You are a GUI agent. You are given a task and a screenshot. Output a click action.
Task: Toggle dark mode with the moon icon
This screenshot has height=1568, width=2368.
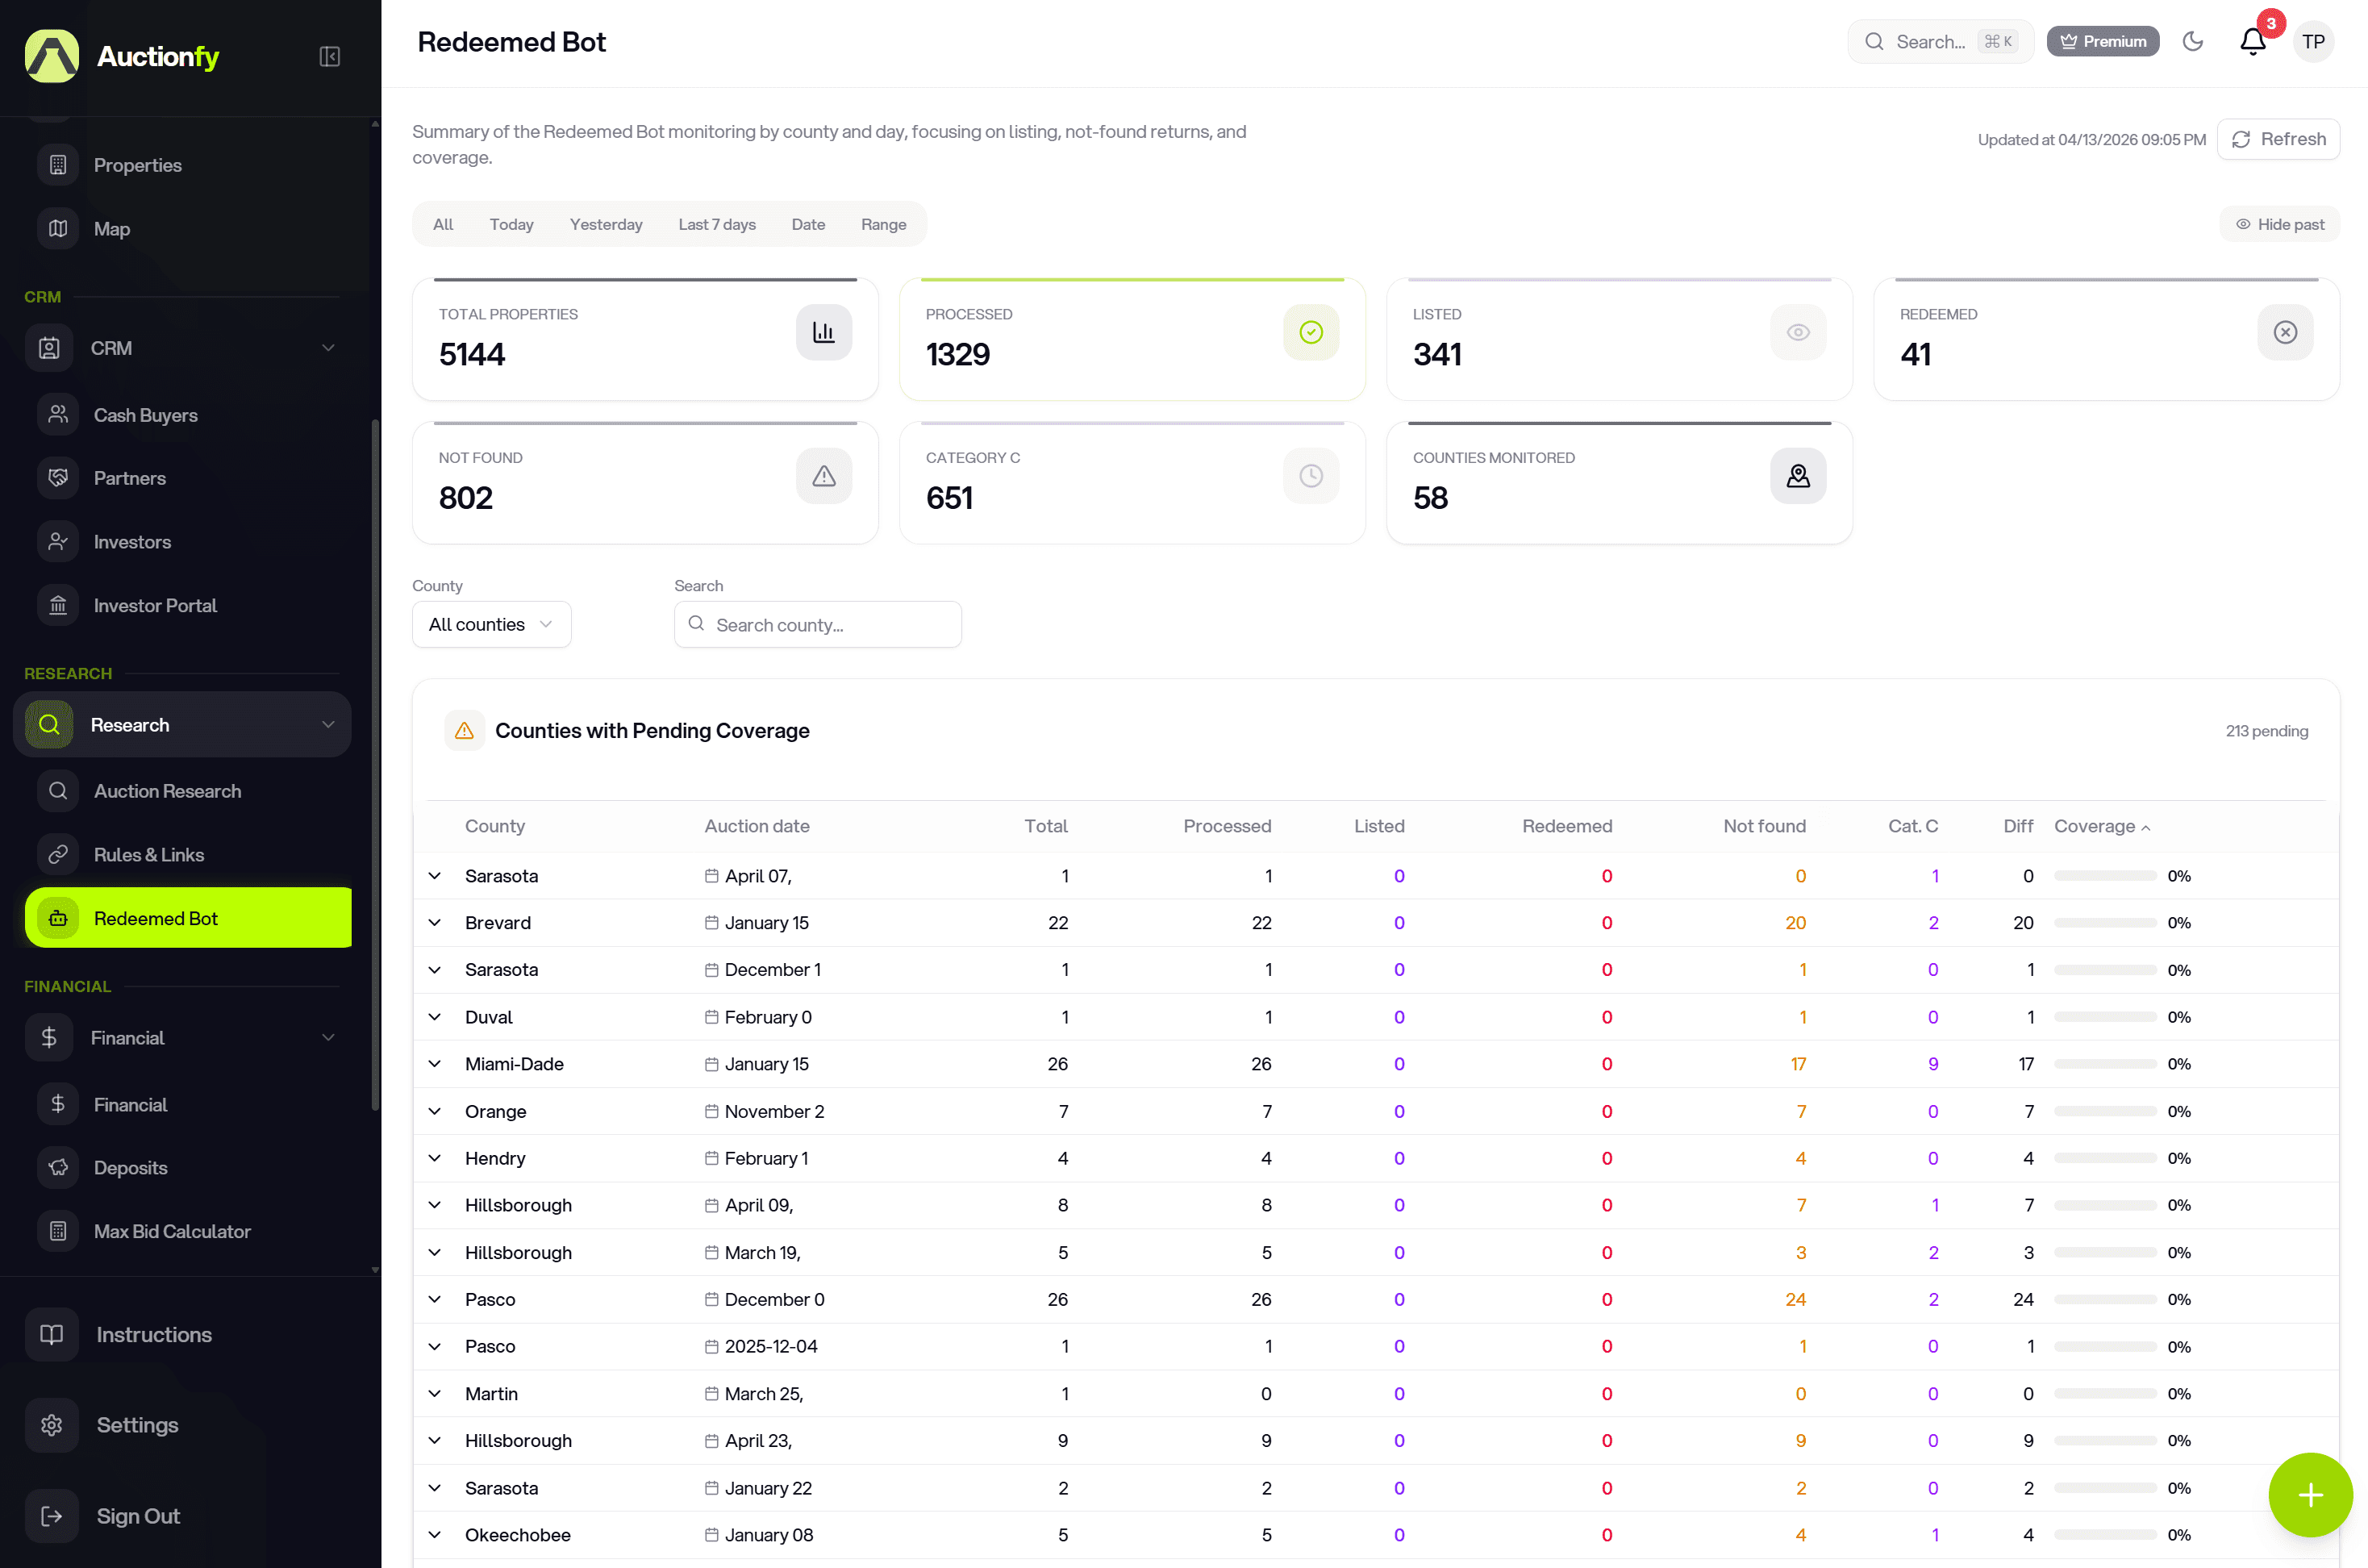(2192, 42)
